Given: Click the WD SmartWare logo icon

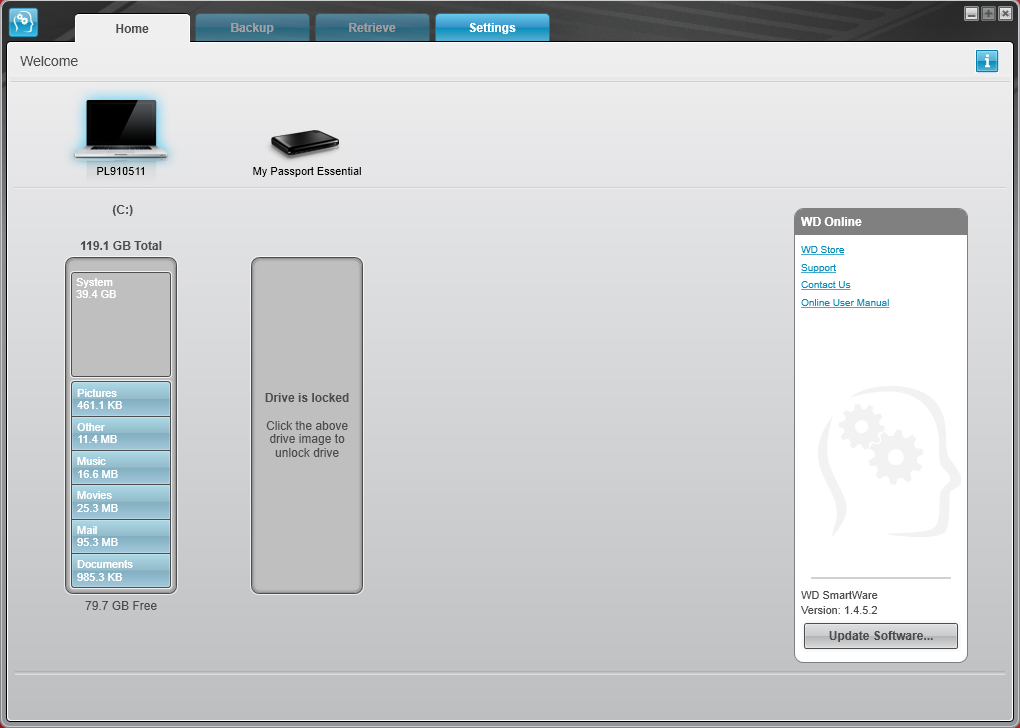Looking at the screenshot, I should coord(23,22).
